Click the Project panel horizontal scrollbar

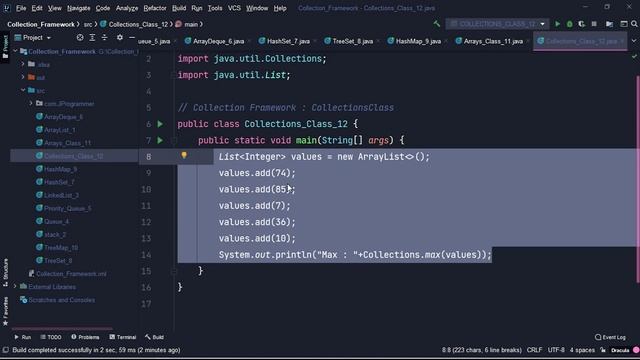coord(62,328)
